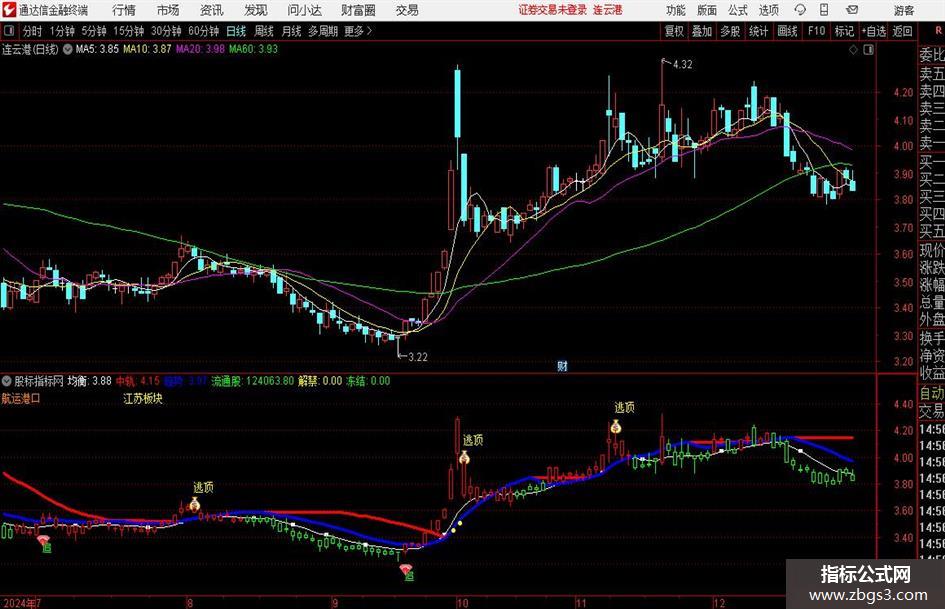Click the red diamond buy icon near July

coord(43,539)
